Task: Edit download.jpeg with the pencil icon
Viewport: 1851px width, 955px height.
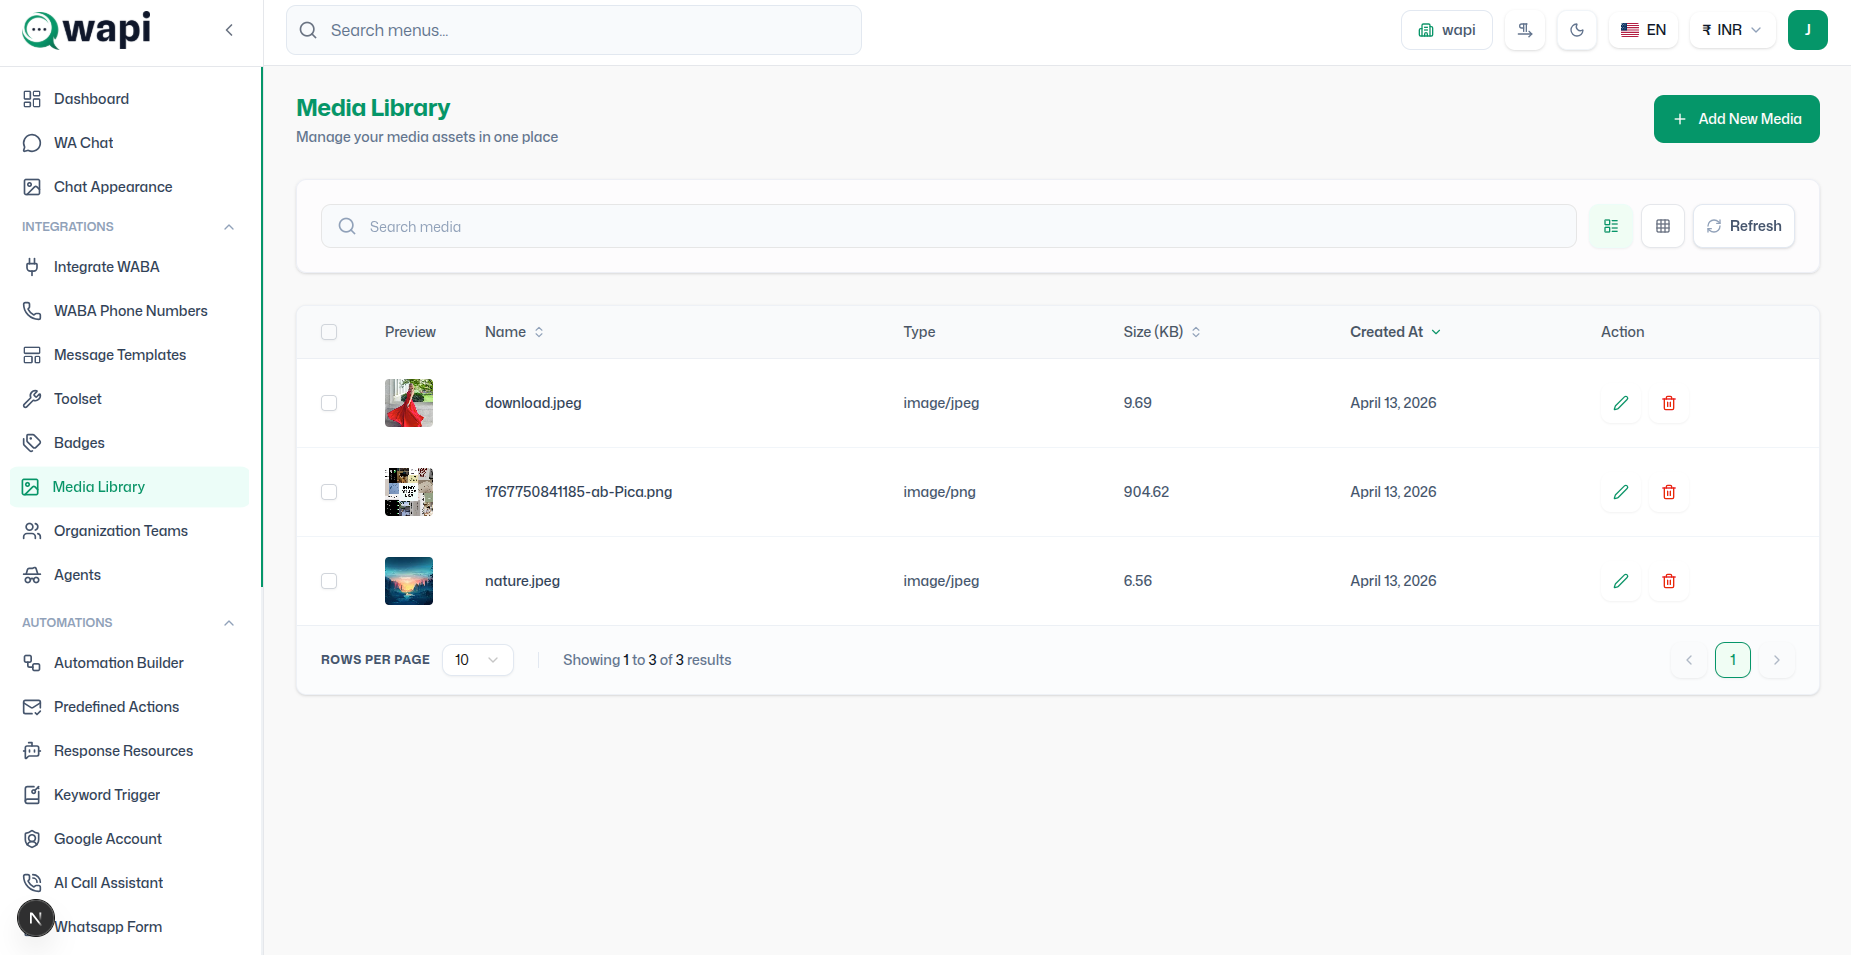Action: (x=1621, y=403)
